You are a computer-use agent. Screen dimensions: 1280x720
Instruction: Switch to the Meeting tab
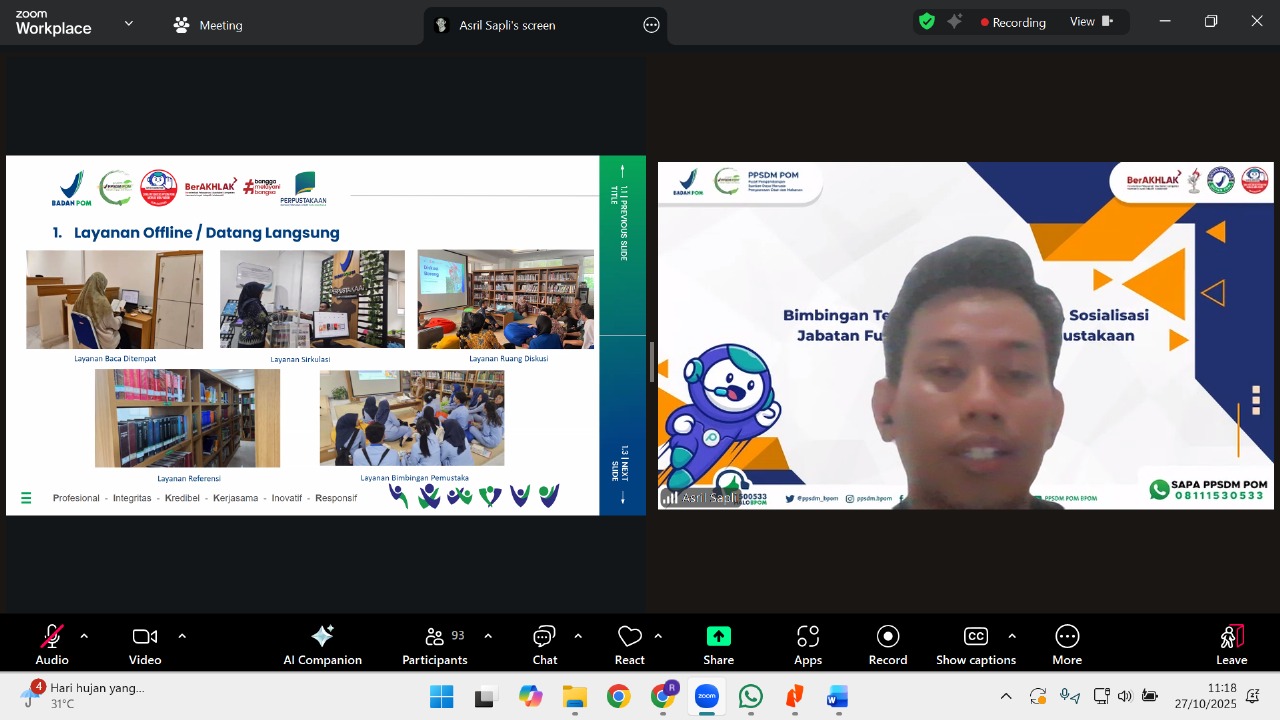click(x=208, y=25)
